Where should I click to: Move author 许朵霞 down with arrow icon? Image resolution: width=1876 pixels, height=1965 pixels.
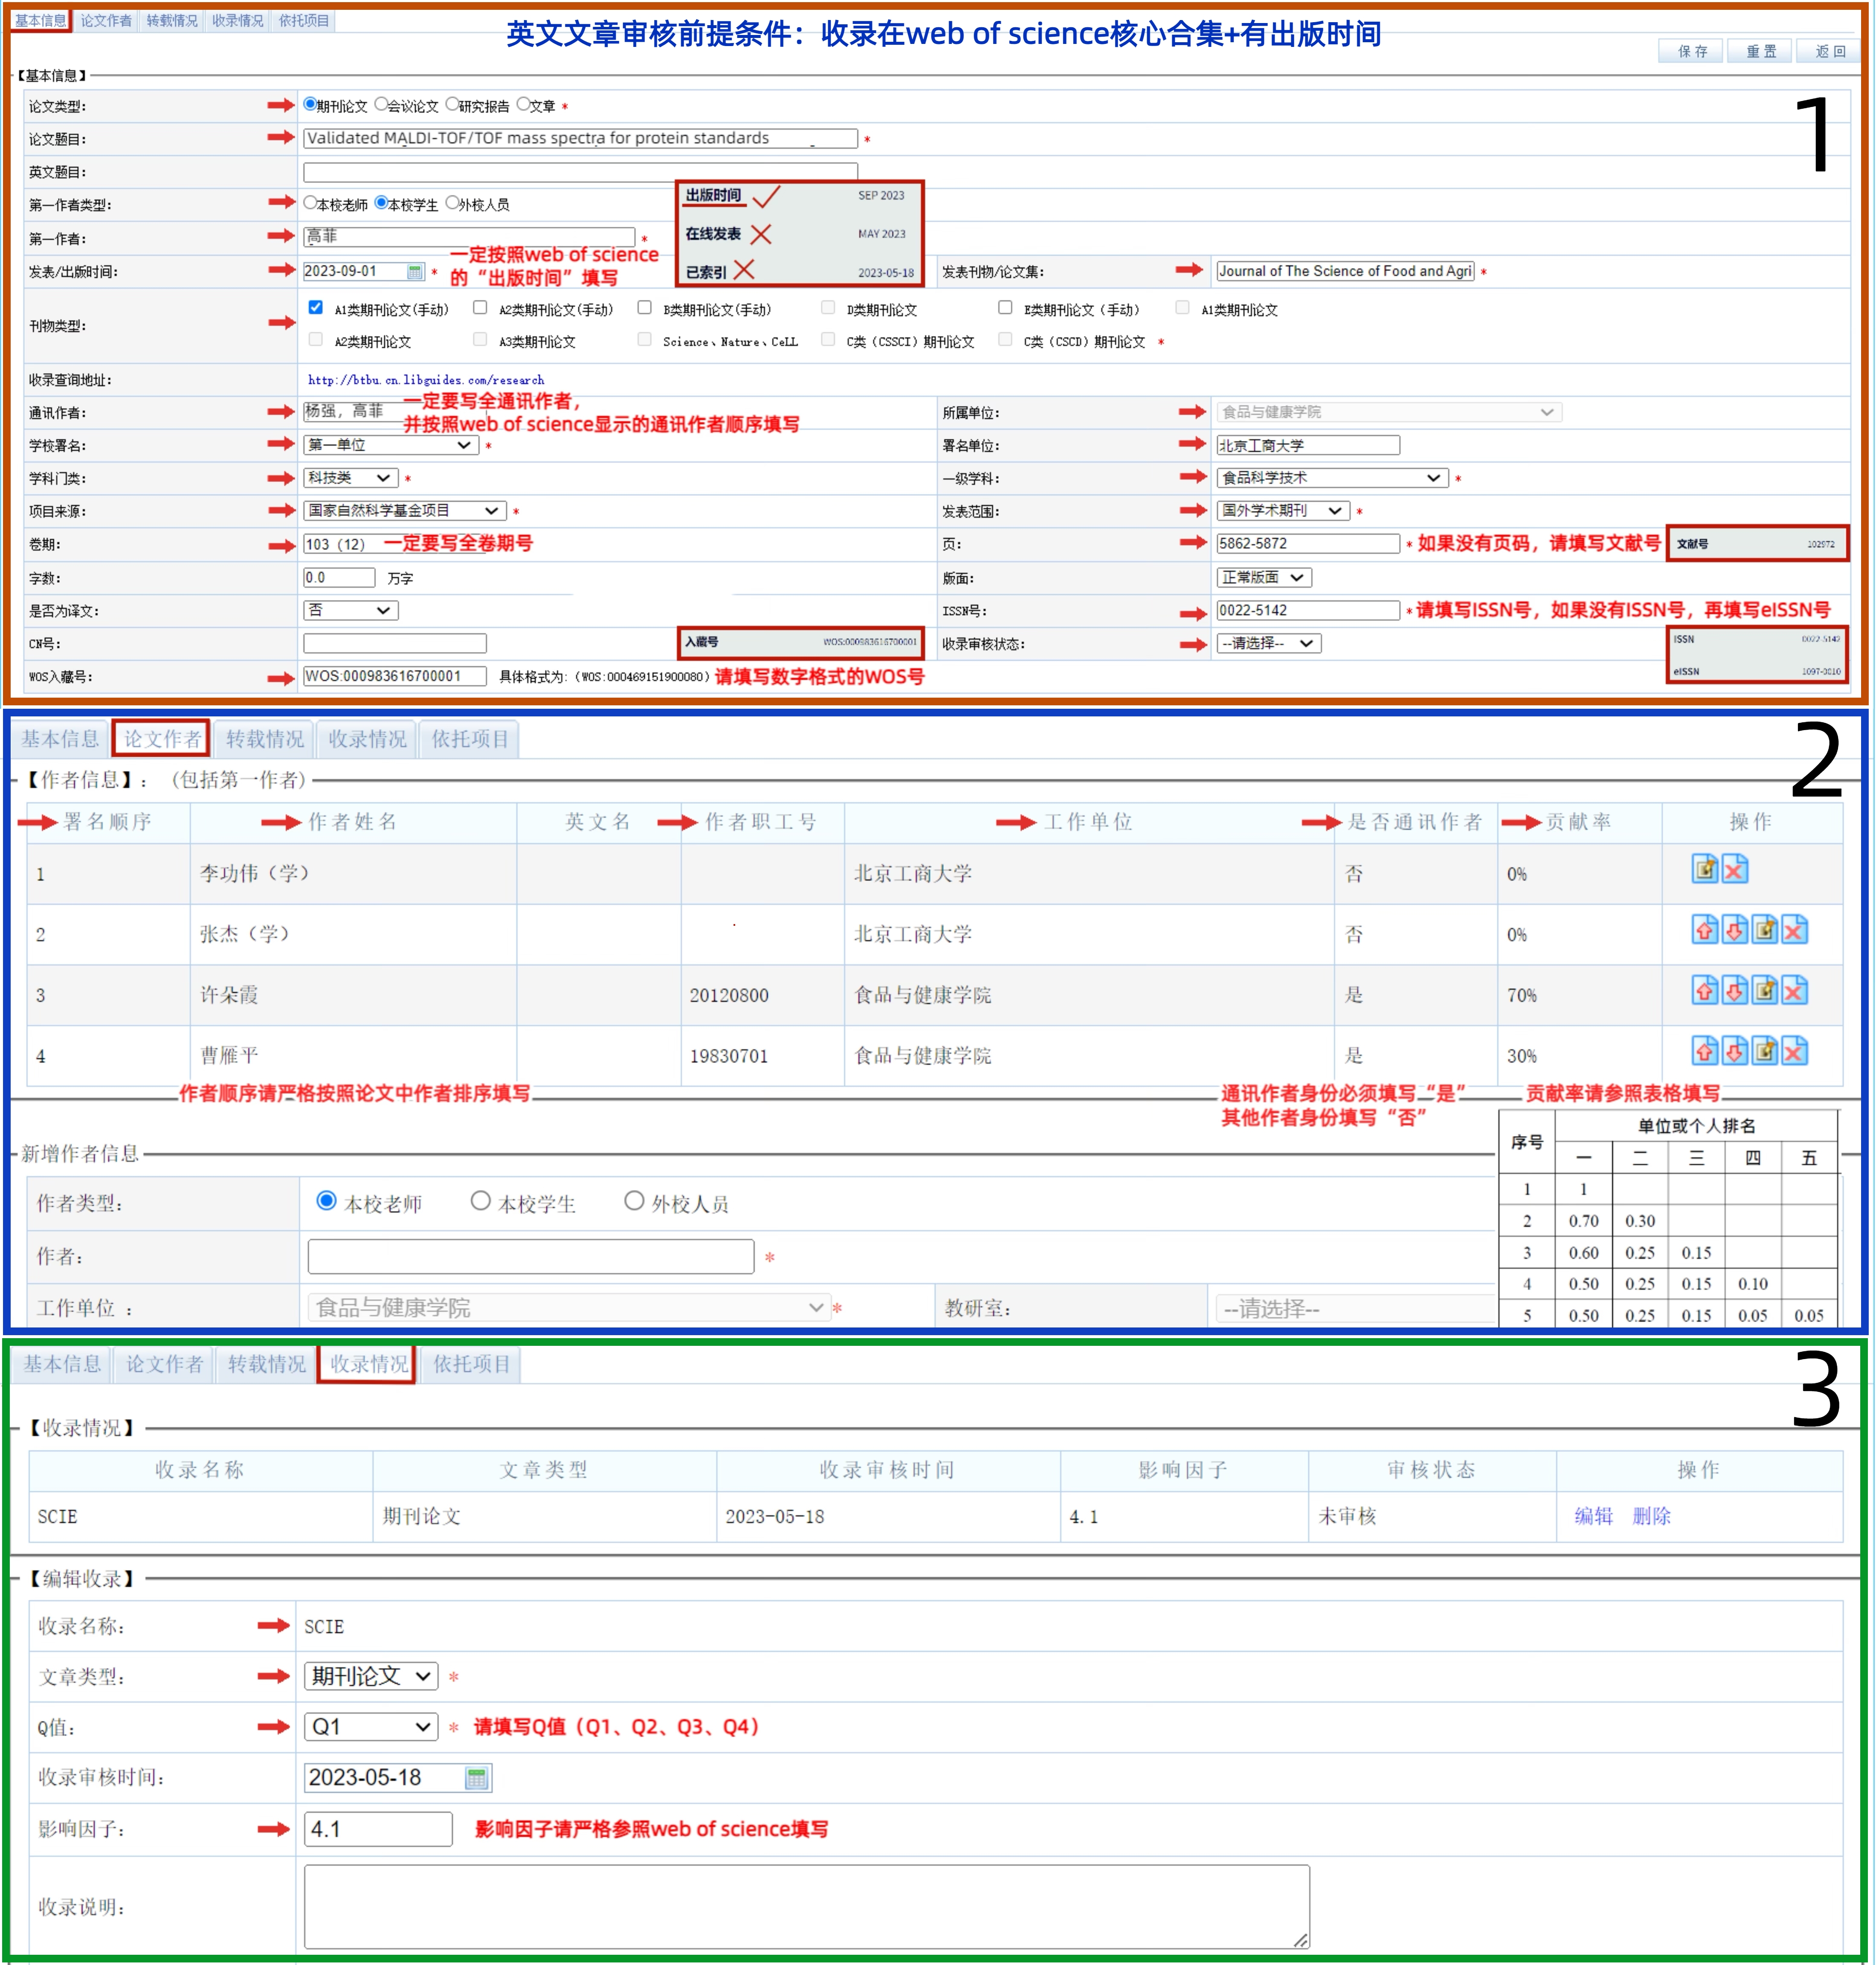click(x=1735, y=991)
